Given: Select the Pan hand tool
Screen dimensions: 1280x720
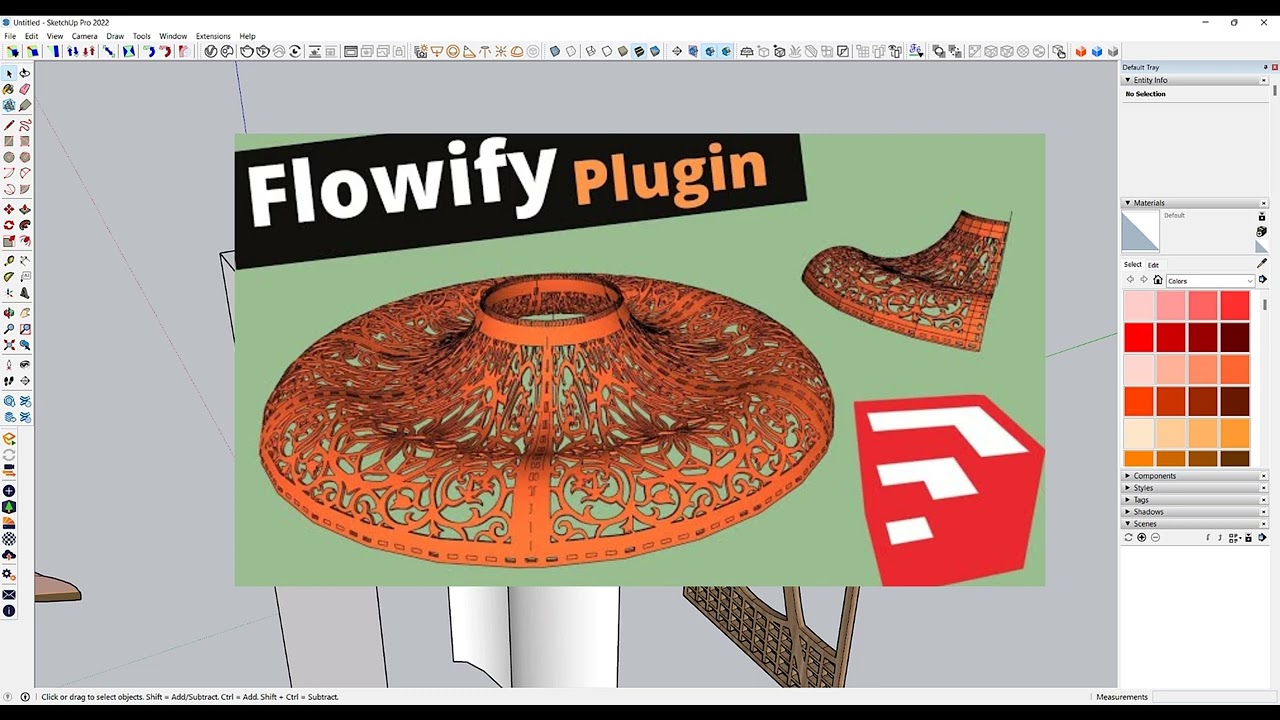Looking at the screenshot, I should [x=25, y=313].
